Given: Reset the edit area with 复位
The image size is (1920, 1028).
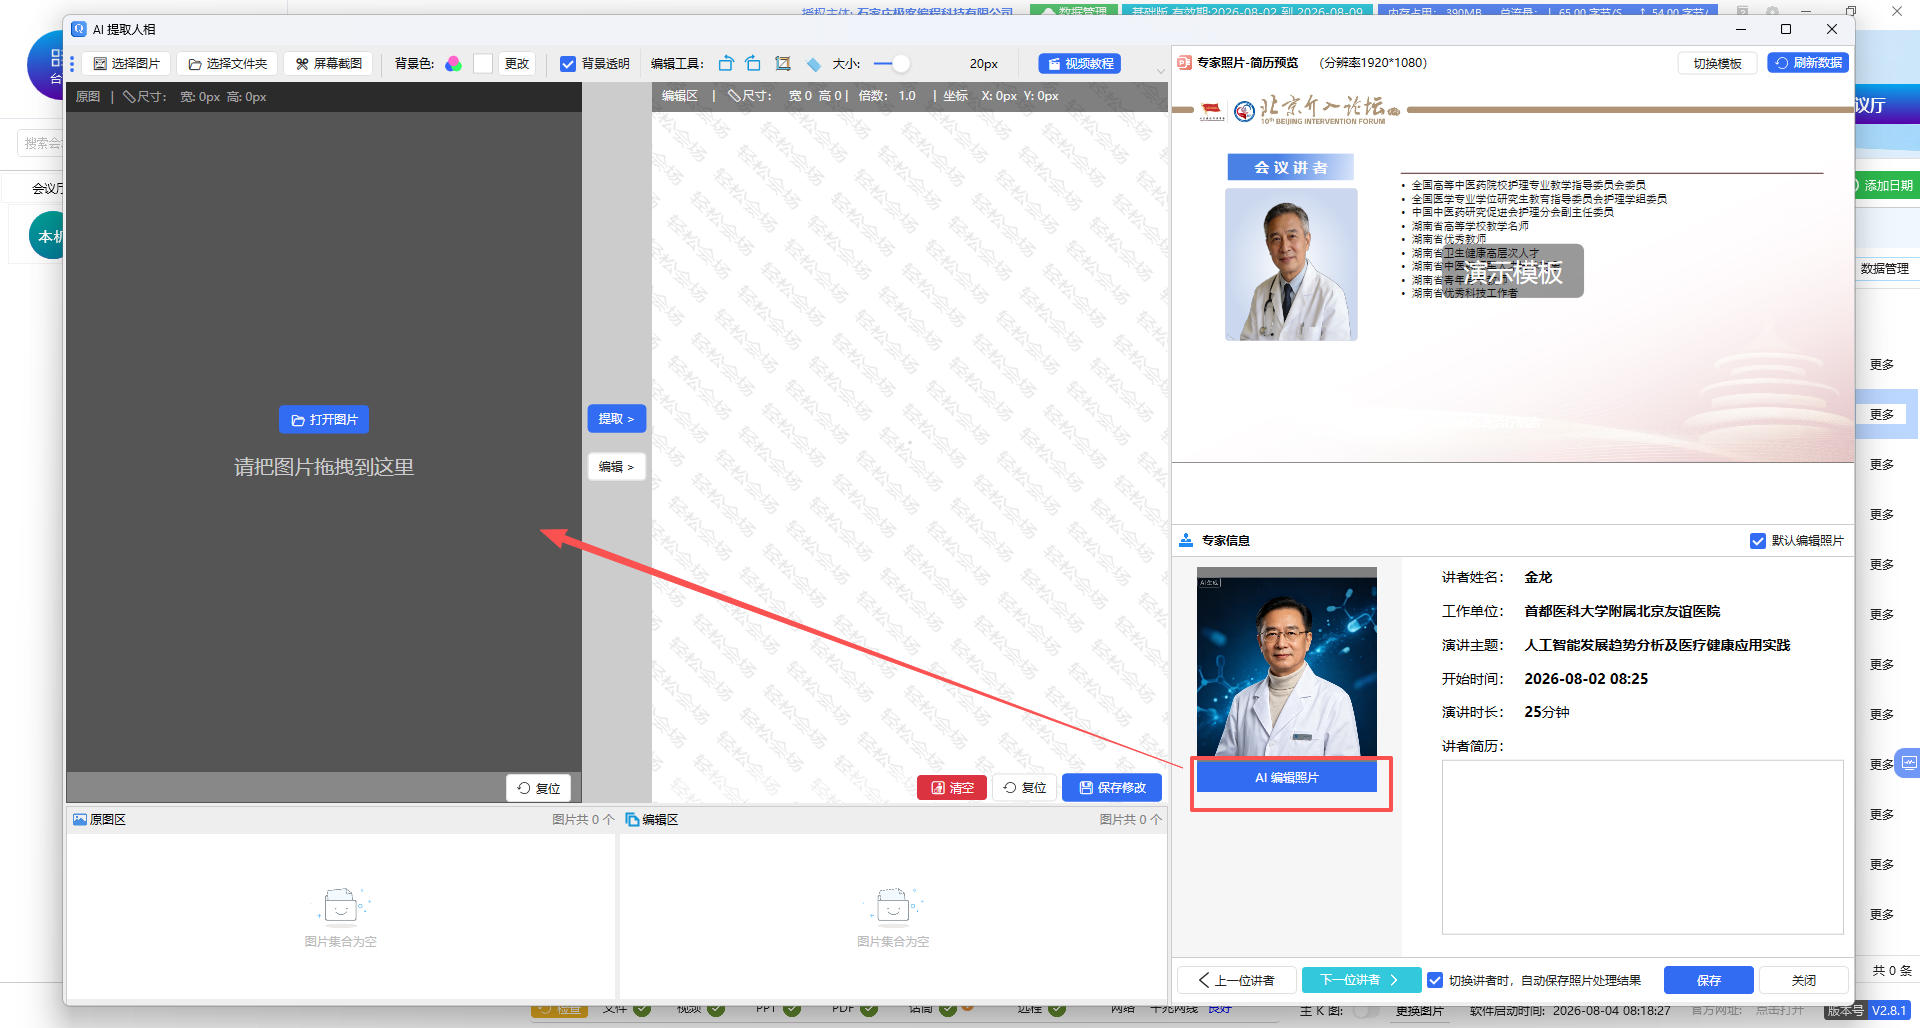Looking at the screenshot, I should click(x=1025, y=788).
